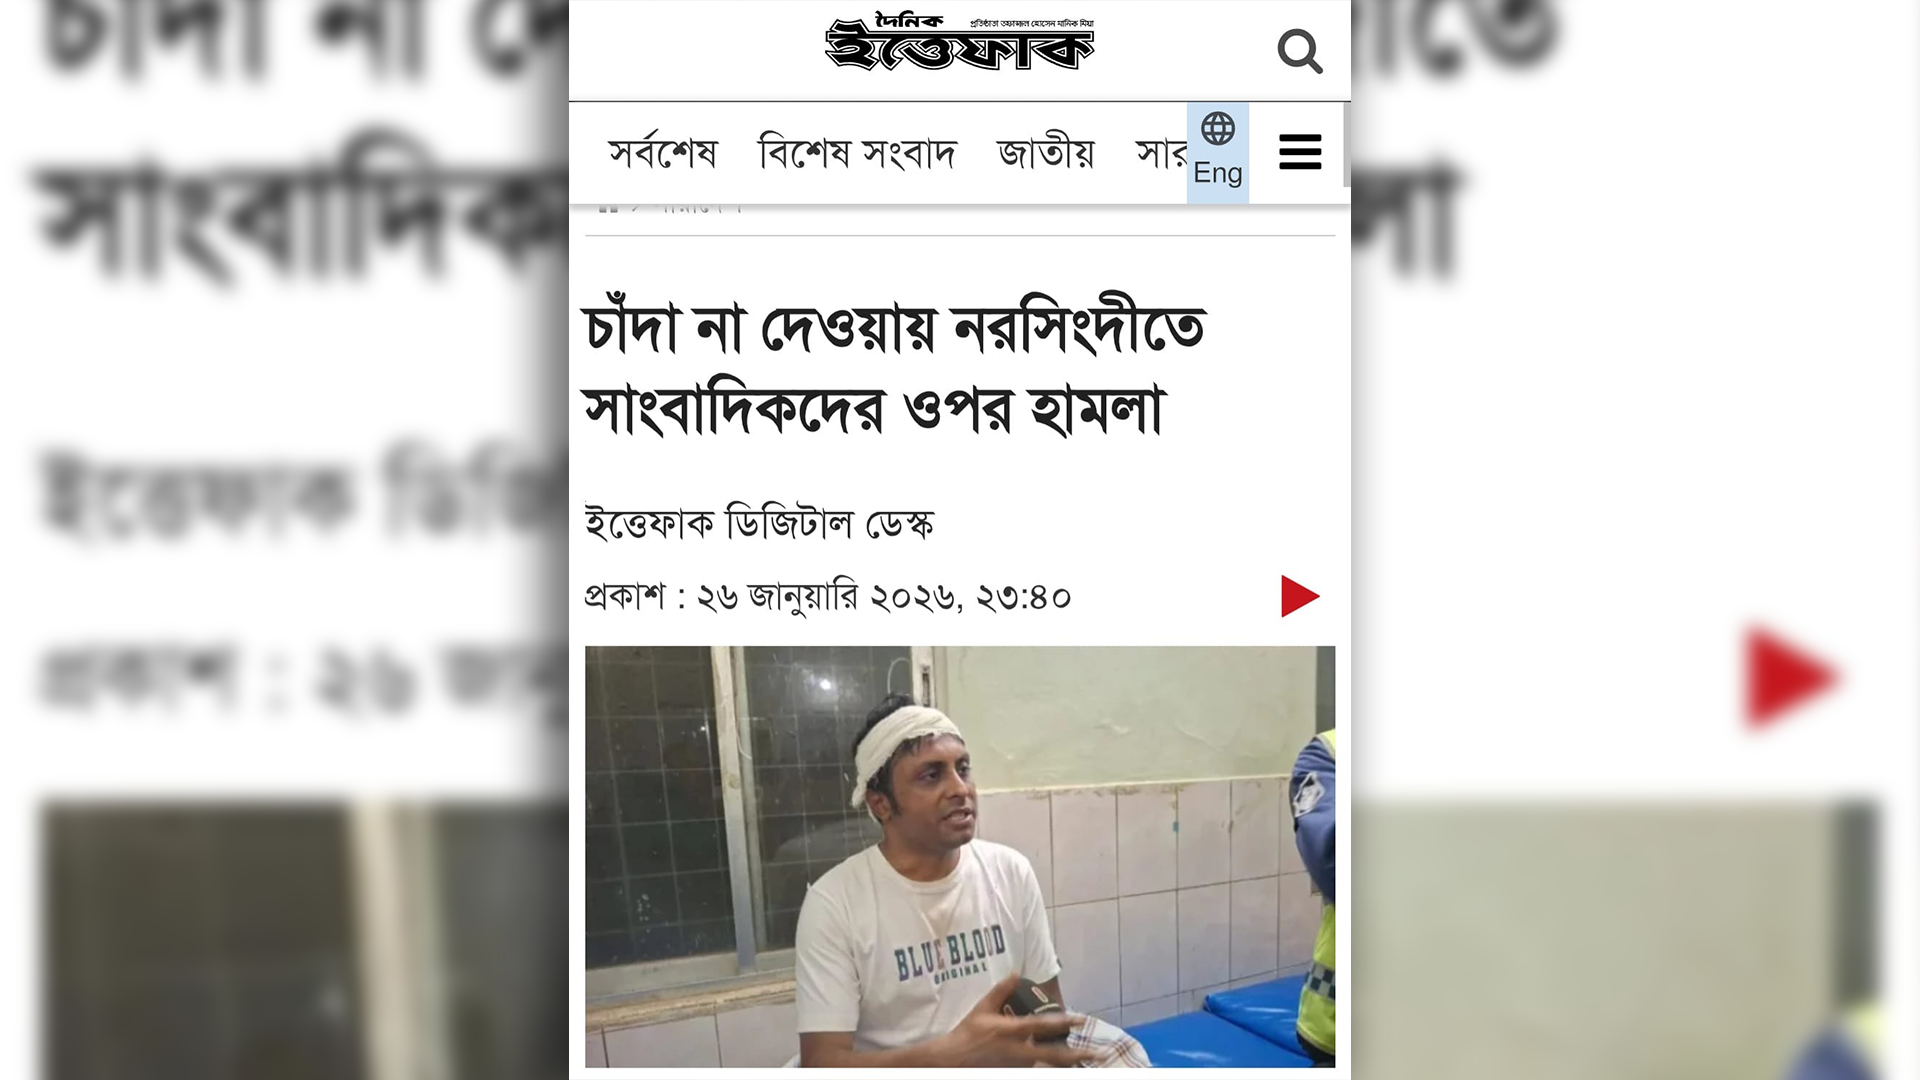Open the photo of the bandaged man
This screenshot has width=1920, height=1080.
pyautogui.click(x=960, y=856)
